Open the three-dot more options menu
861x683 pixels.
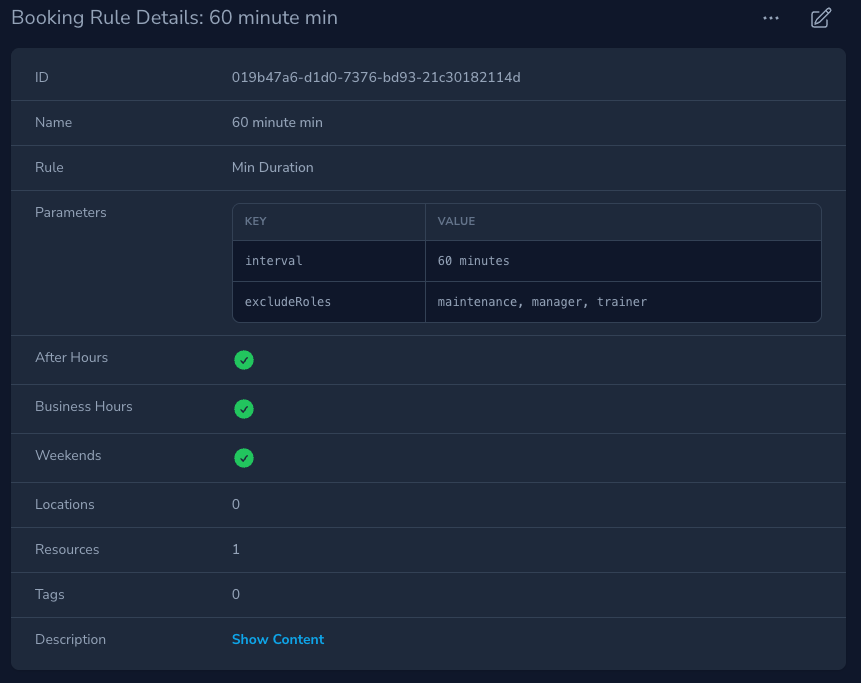(x=770, y=18)
